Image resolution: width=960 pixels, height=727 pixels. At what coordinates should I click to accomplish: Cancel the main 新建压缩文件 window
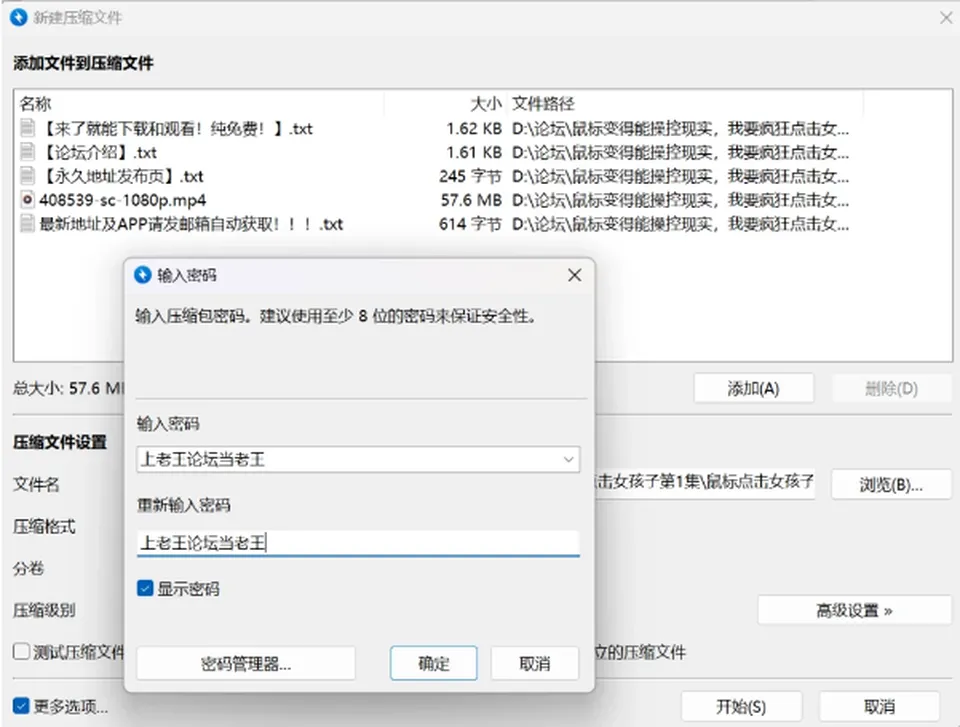pos(879,707)
